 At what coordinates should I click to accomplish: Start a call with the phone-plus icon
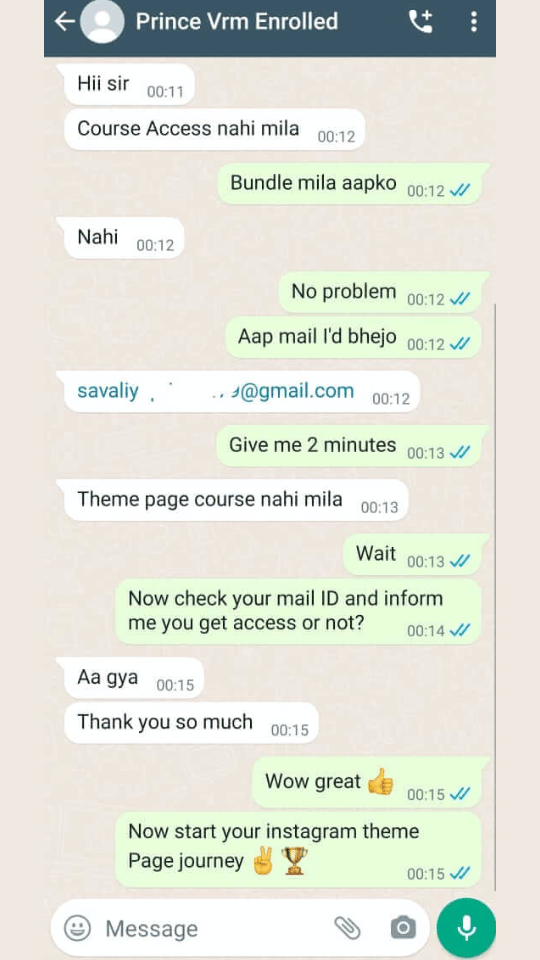click(421, 22)
